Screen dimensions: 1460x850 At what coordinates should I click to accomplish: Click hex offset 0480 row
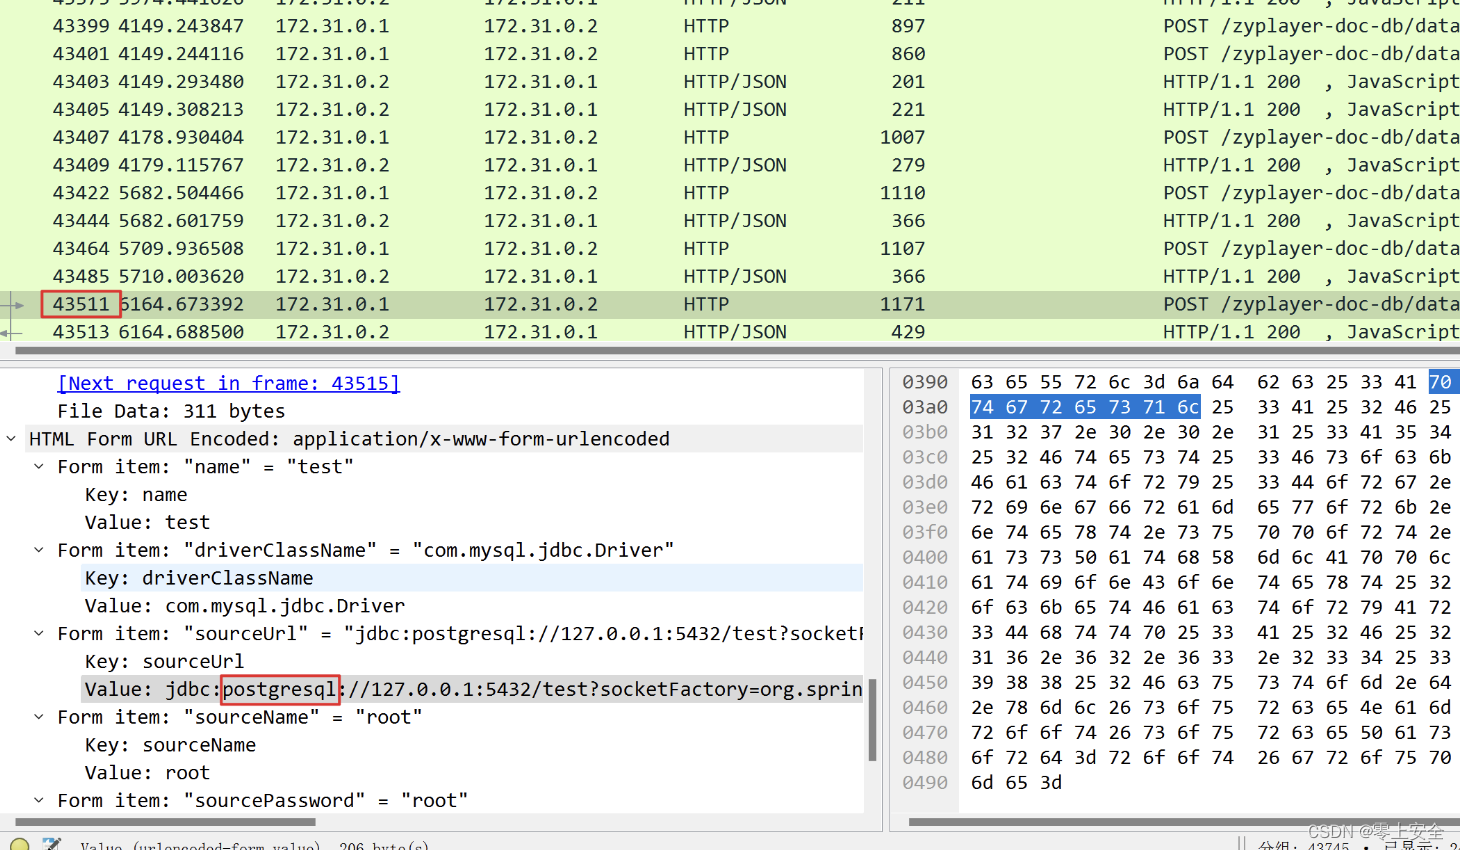pos(925,757)
